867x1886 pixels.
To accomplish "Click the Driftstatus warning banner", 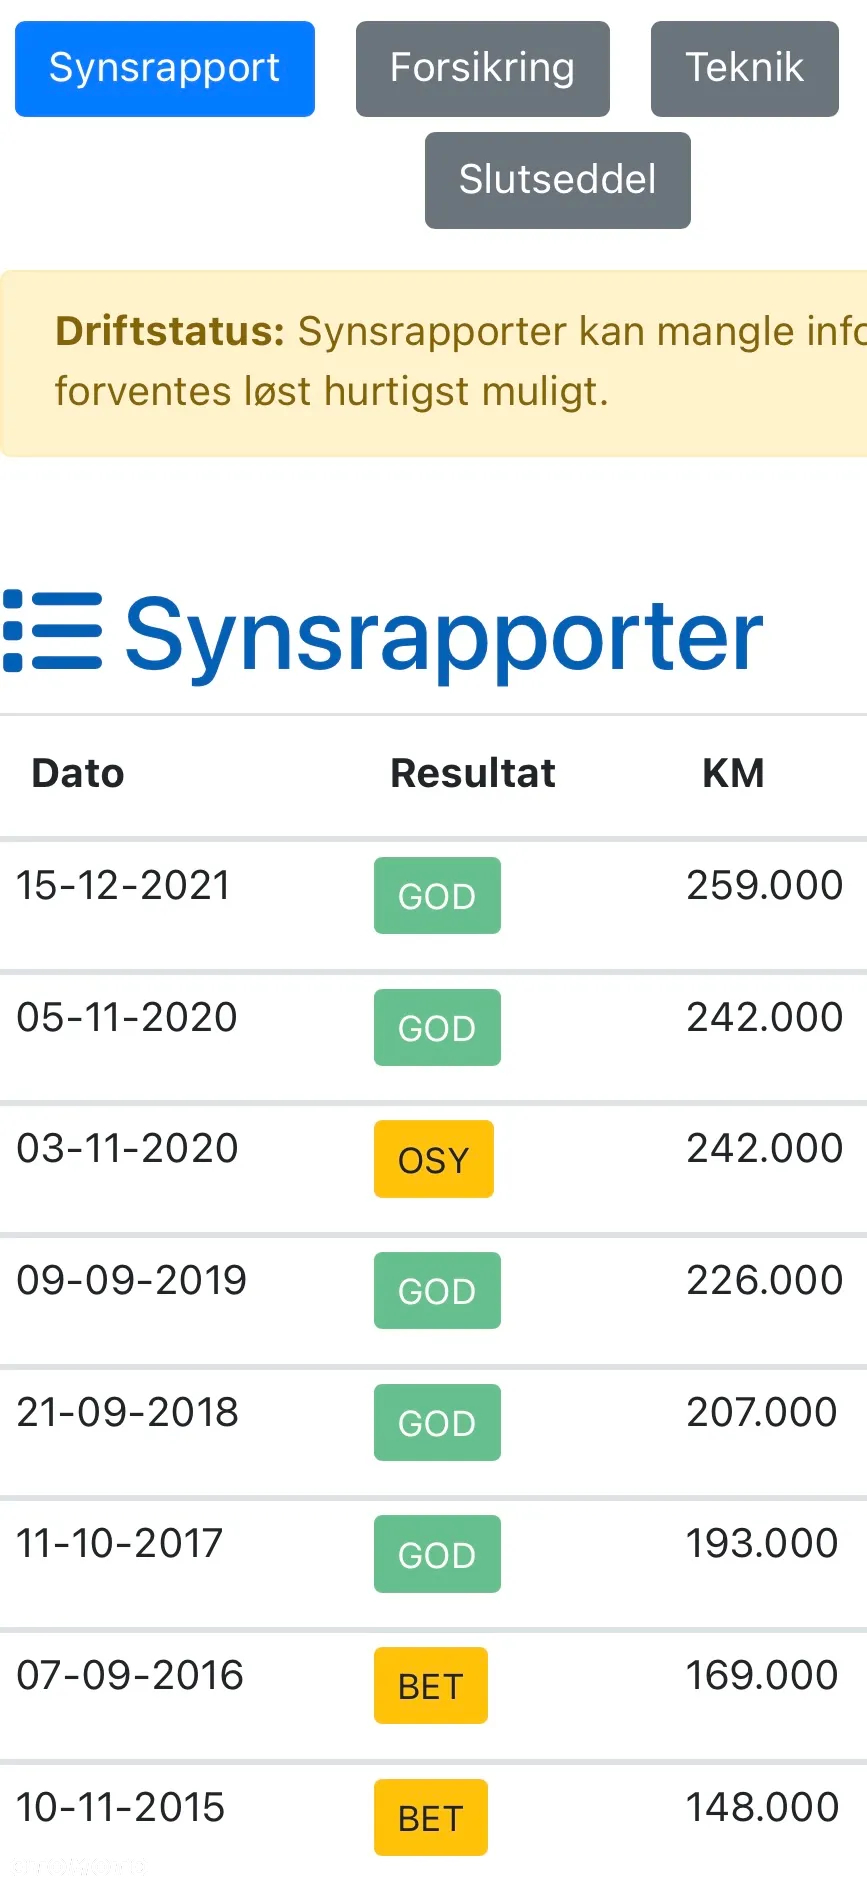I will (434, 363).
